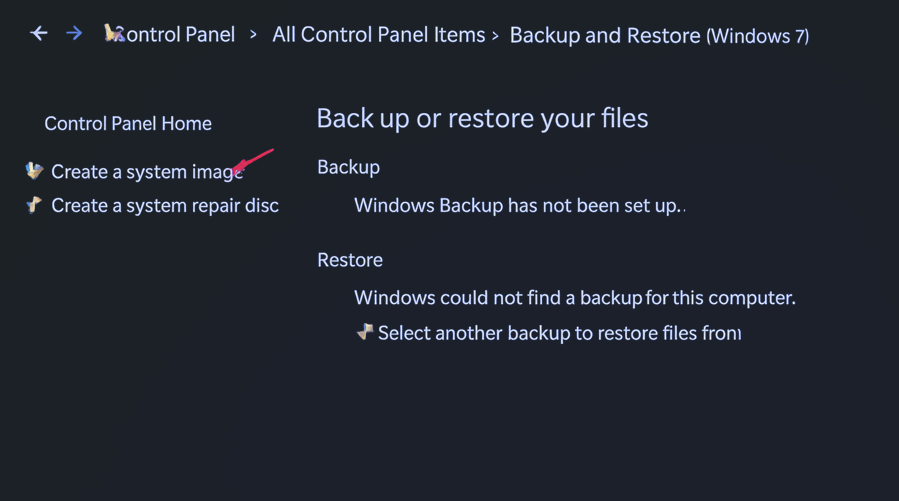Click the shield icon beside Create a system repair disc
Image resolution: width=899 pixels, height=501 pixels.
(35, 205)
